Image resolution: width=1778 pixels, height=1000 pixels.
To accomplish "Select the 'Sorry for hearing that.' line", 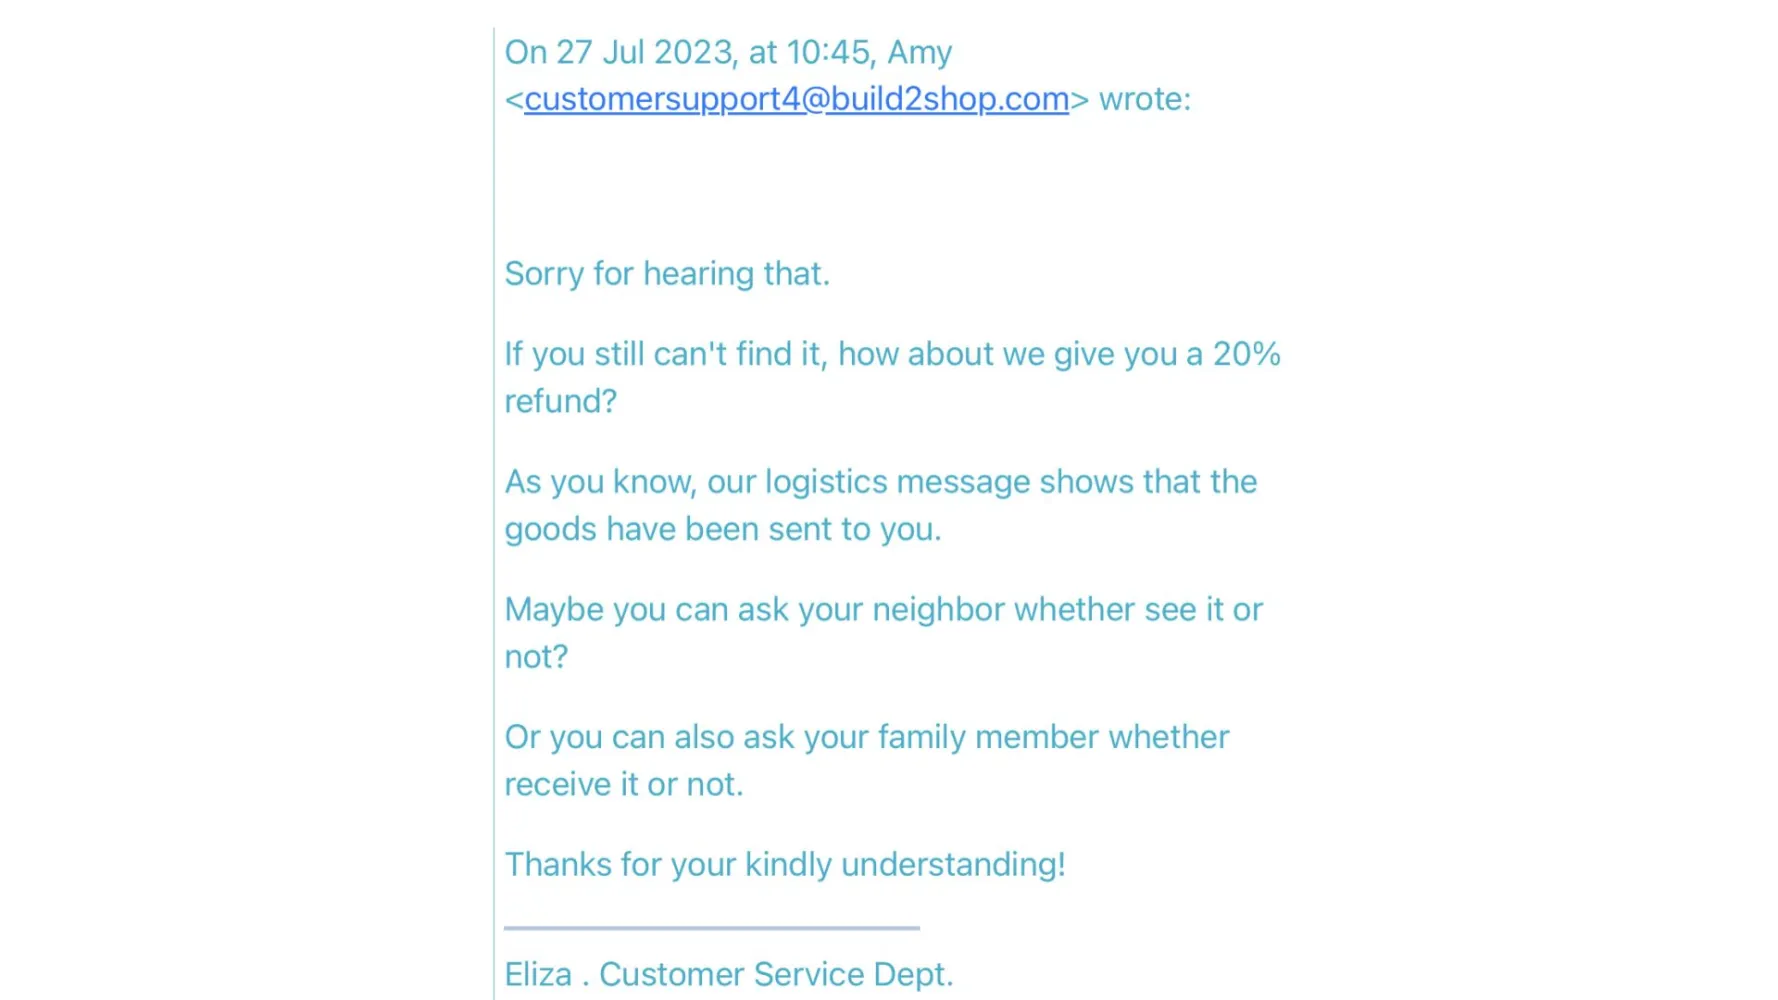I will (667, 273).
